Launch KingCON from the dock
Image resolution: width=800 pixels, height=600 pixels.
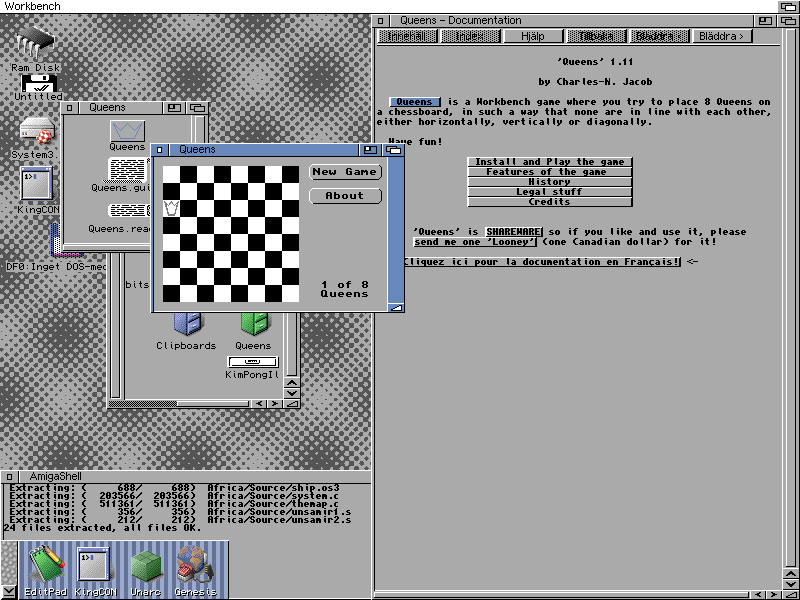(x=93, y=565)
